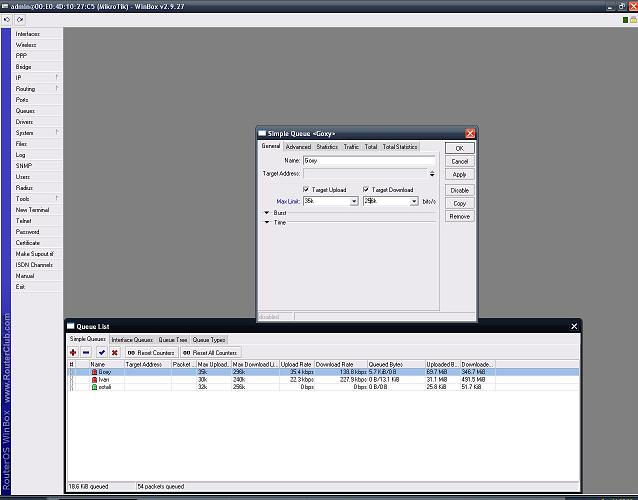Select the ostali row in queue list
This screenshot has height=500, width=638.
tap(323, 387)
